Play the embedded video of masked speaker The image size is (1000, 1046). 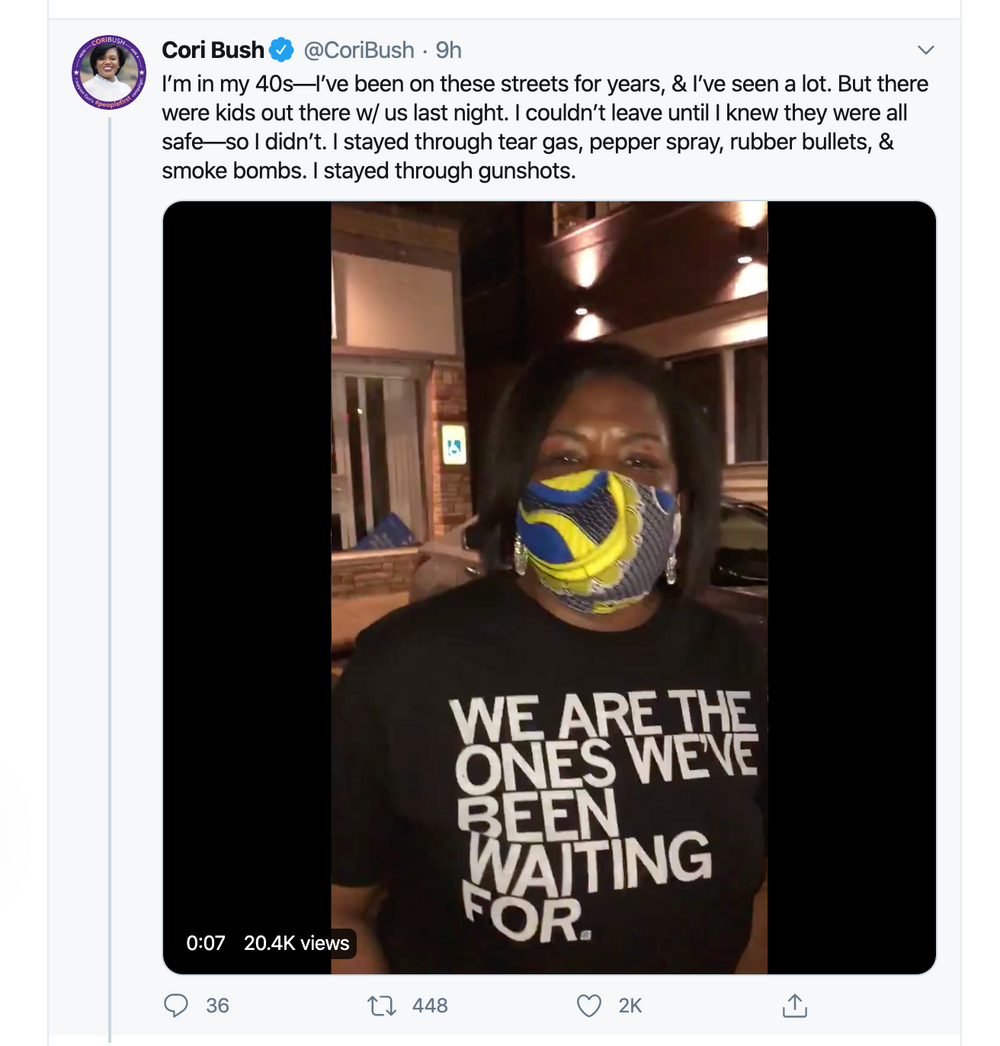[549, 587]
